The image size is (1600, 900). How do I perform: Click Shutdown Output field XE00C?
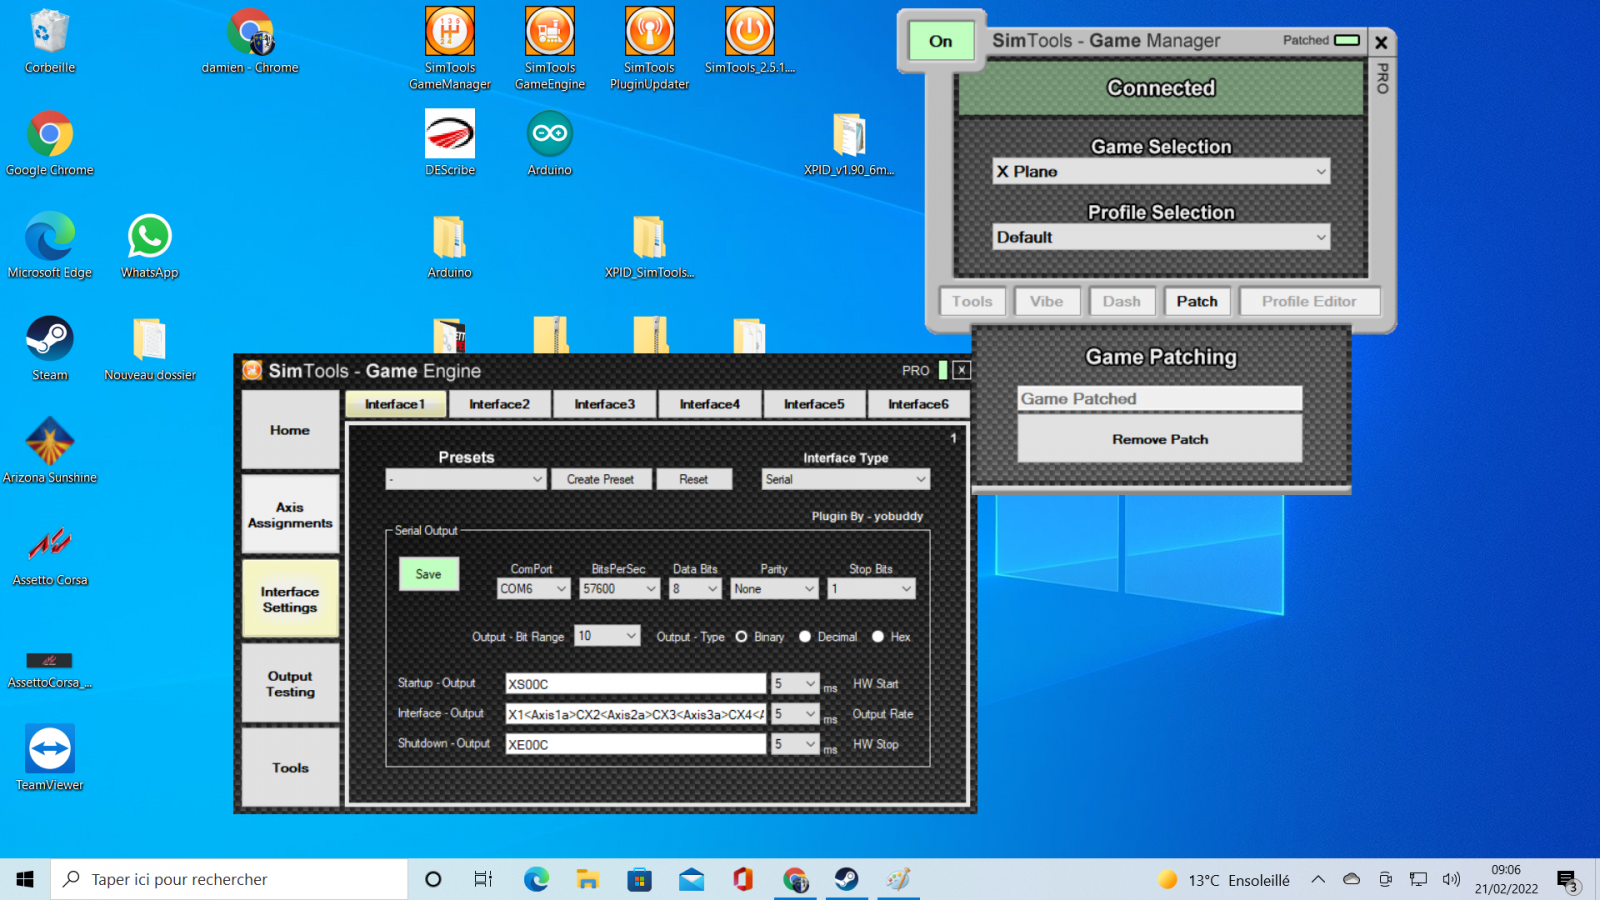(635, 744)
